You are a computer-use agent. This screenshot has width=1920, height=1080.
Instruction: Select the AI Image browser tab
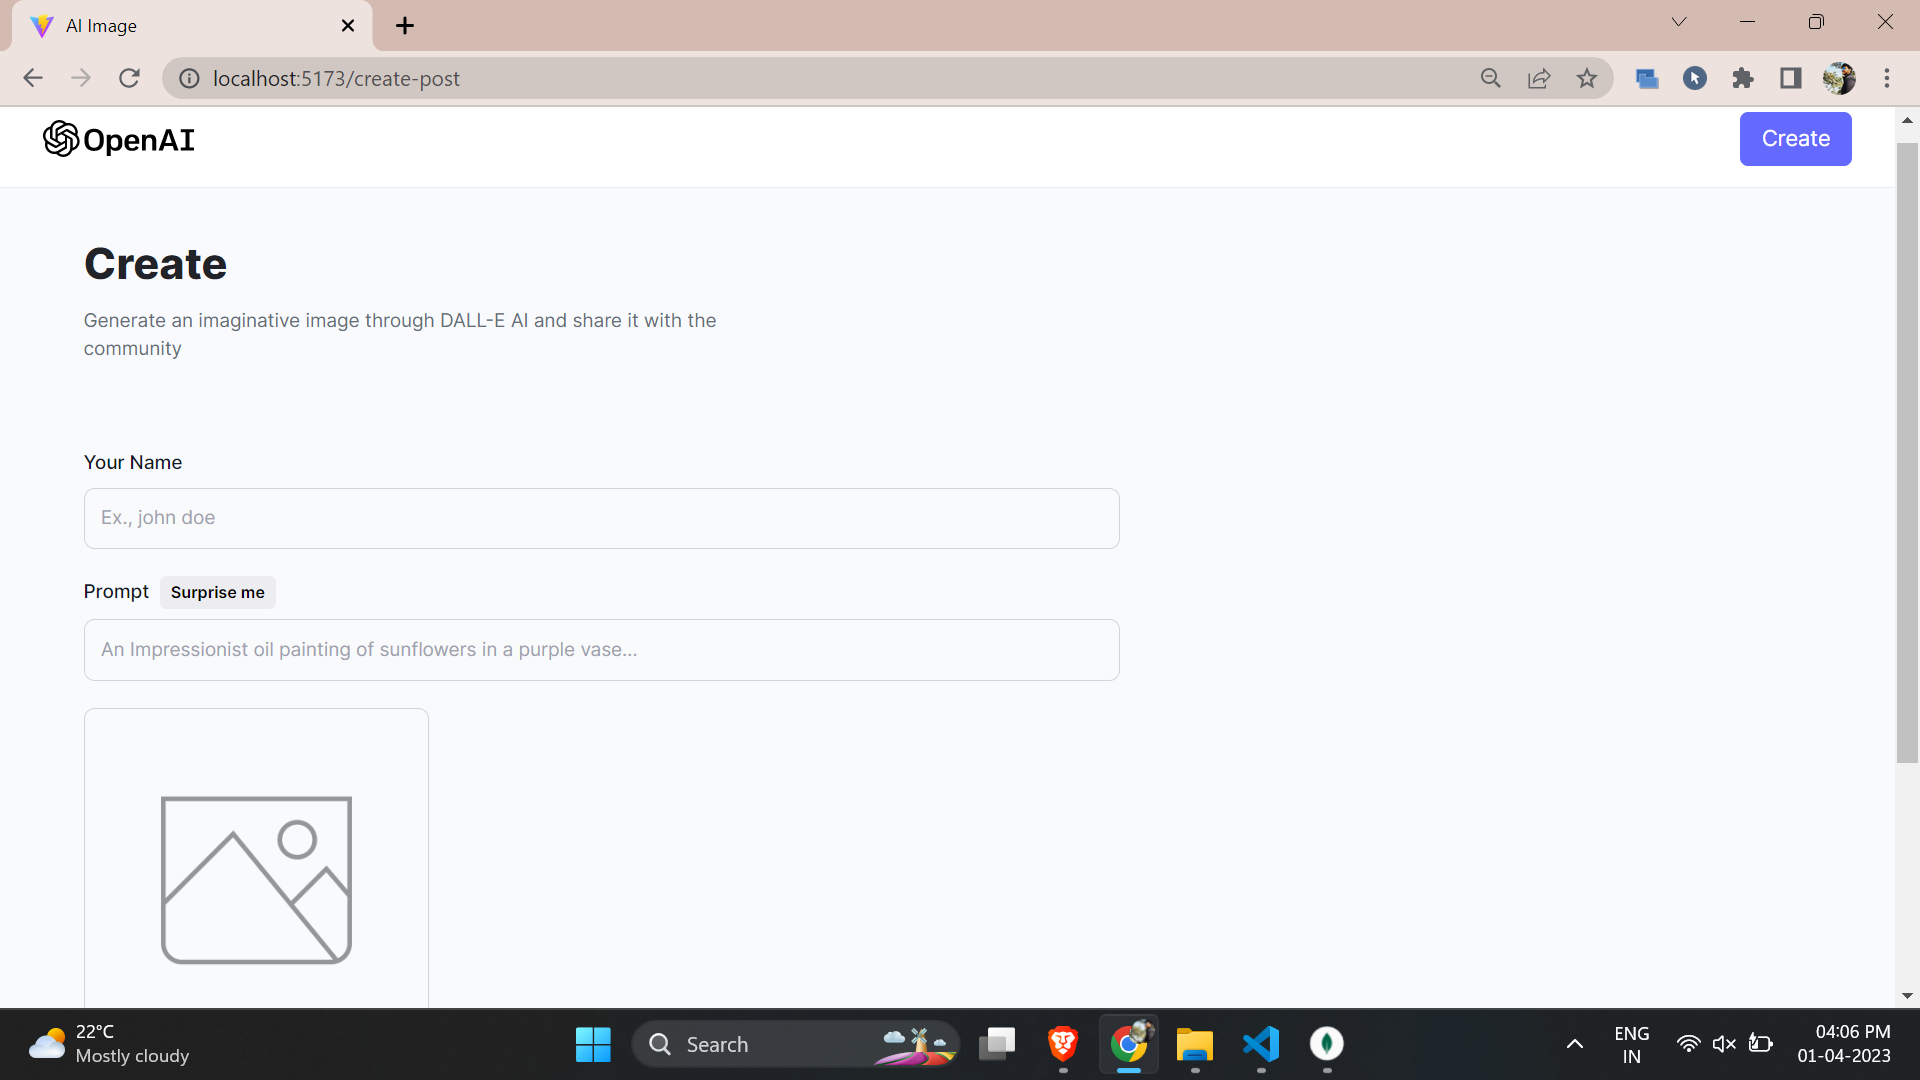tap(180, 26)
